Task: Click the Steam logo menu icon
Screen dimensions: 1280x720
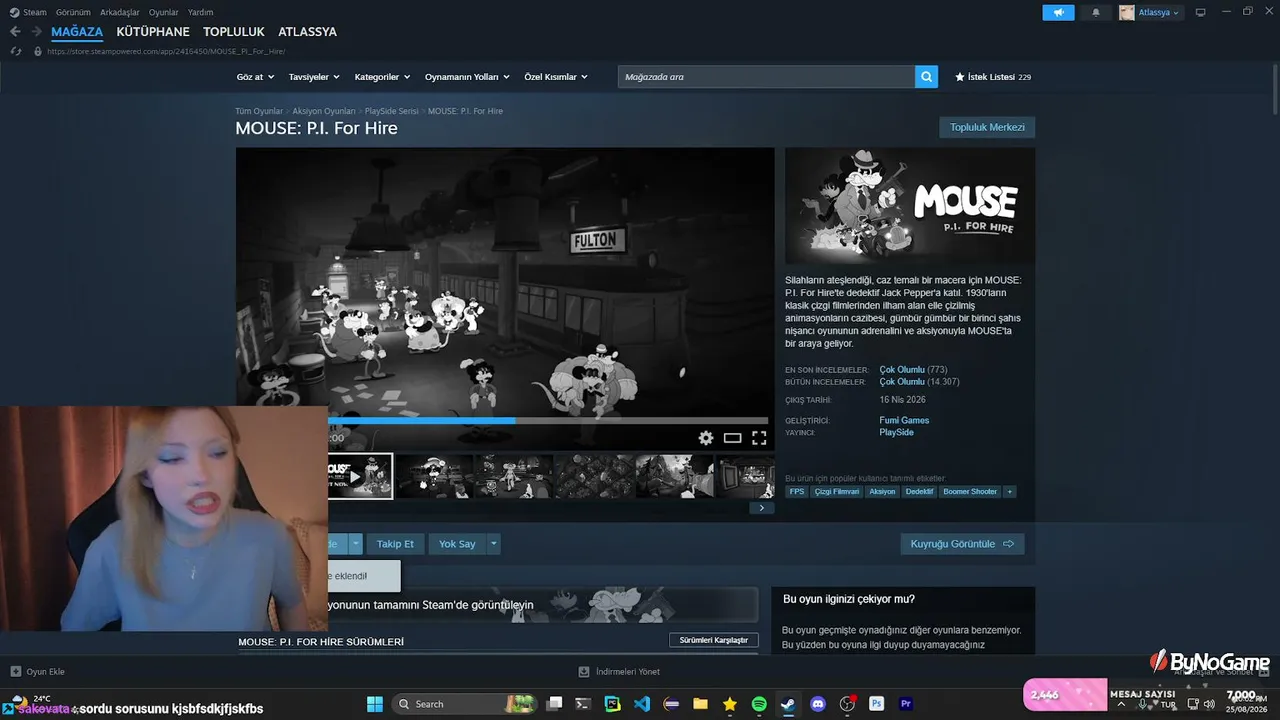Action: [x=14, y=12]
